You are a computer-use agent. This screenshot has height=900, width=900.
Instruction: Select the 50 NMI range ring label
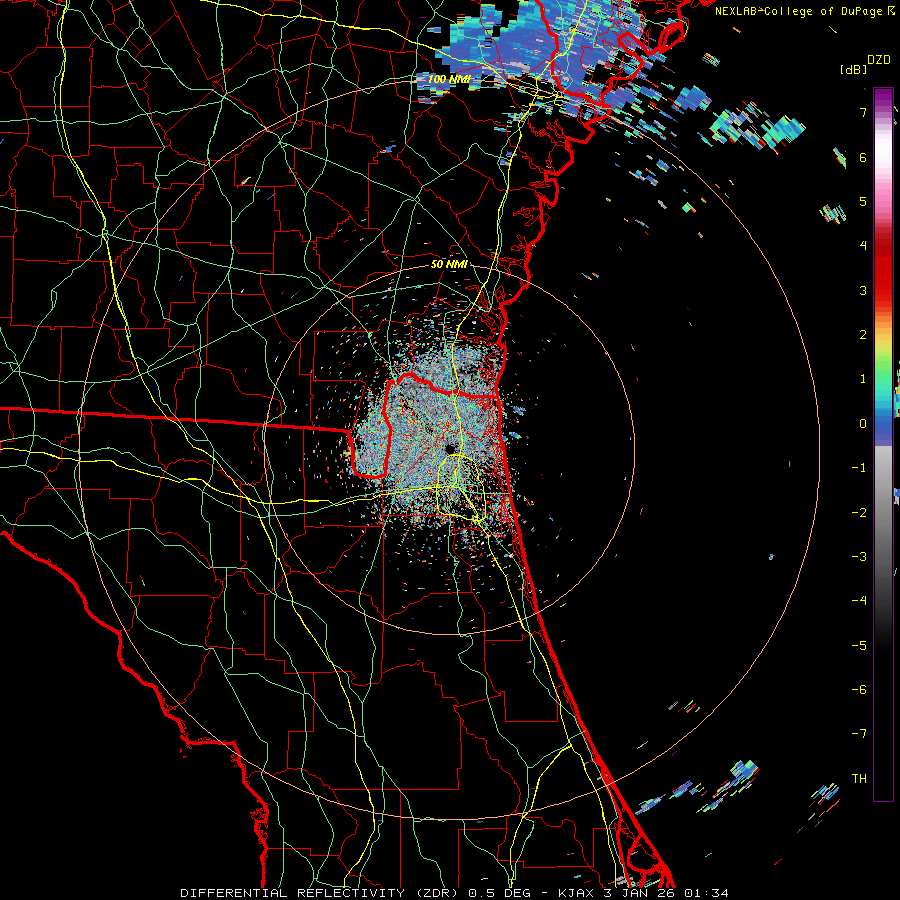pos(449,265)
